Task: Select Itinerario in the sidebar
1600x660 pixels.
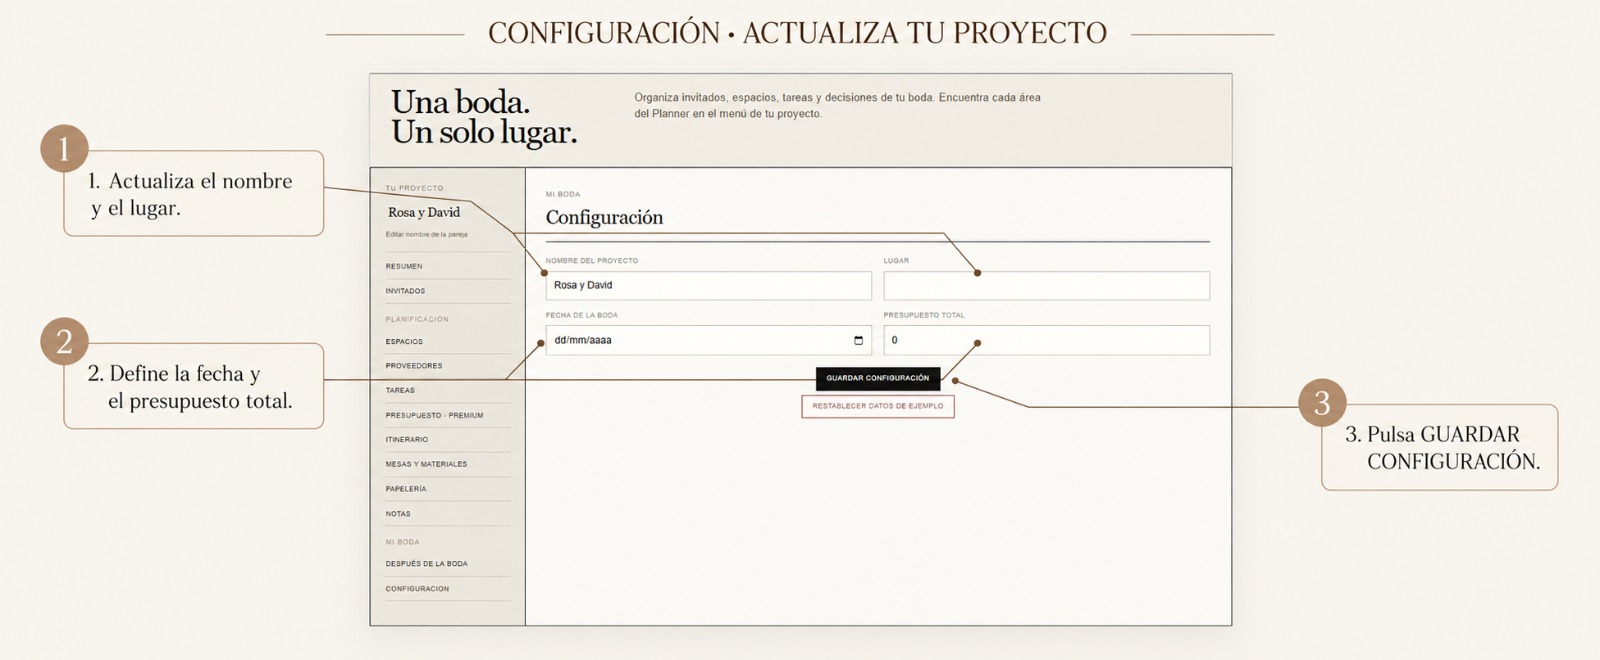Action: click(x=407, y=439)
